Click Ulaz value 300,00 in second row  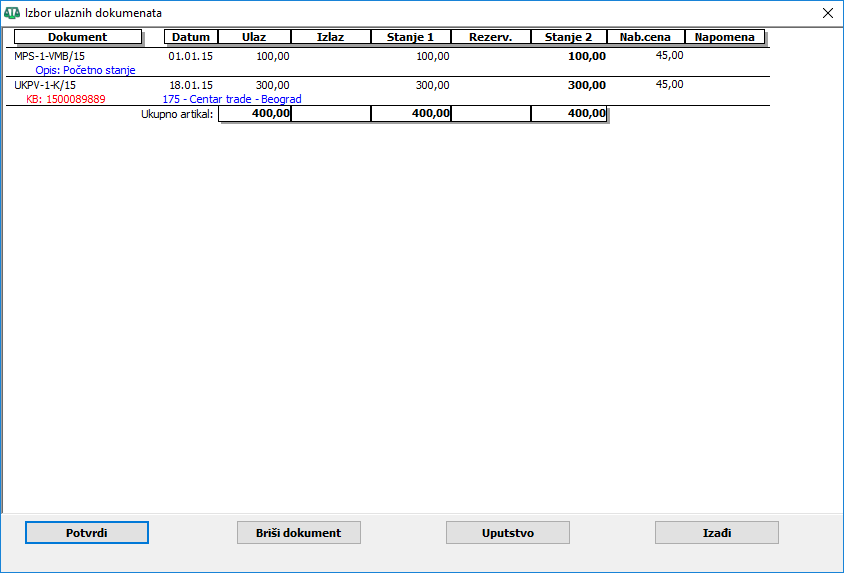tap(273, 85)
